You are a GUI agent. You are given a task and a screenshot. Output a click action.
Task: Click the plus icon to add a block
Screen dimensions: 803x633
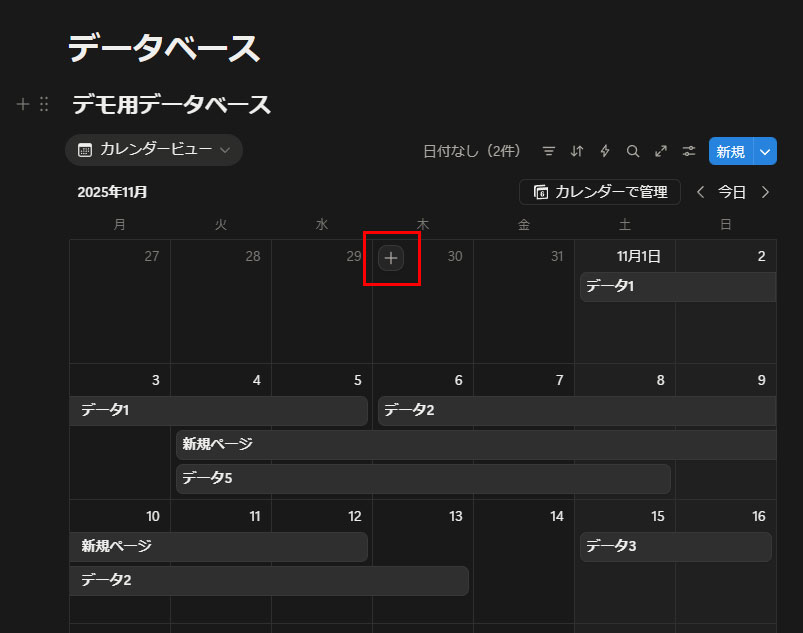pyautogui.click(x=23, y=104)
